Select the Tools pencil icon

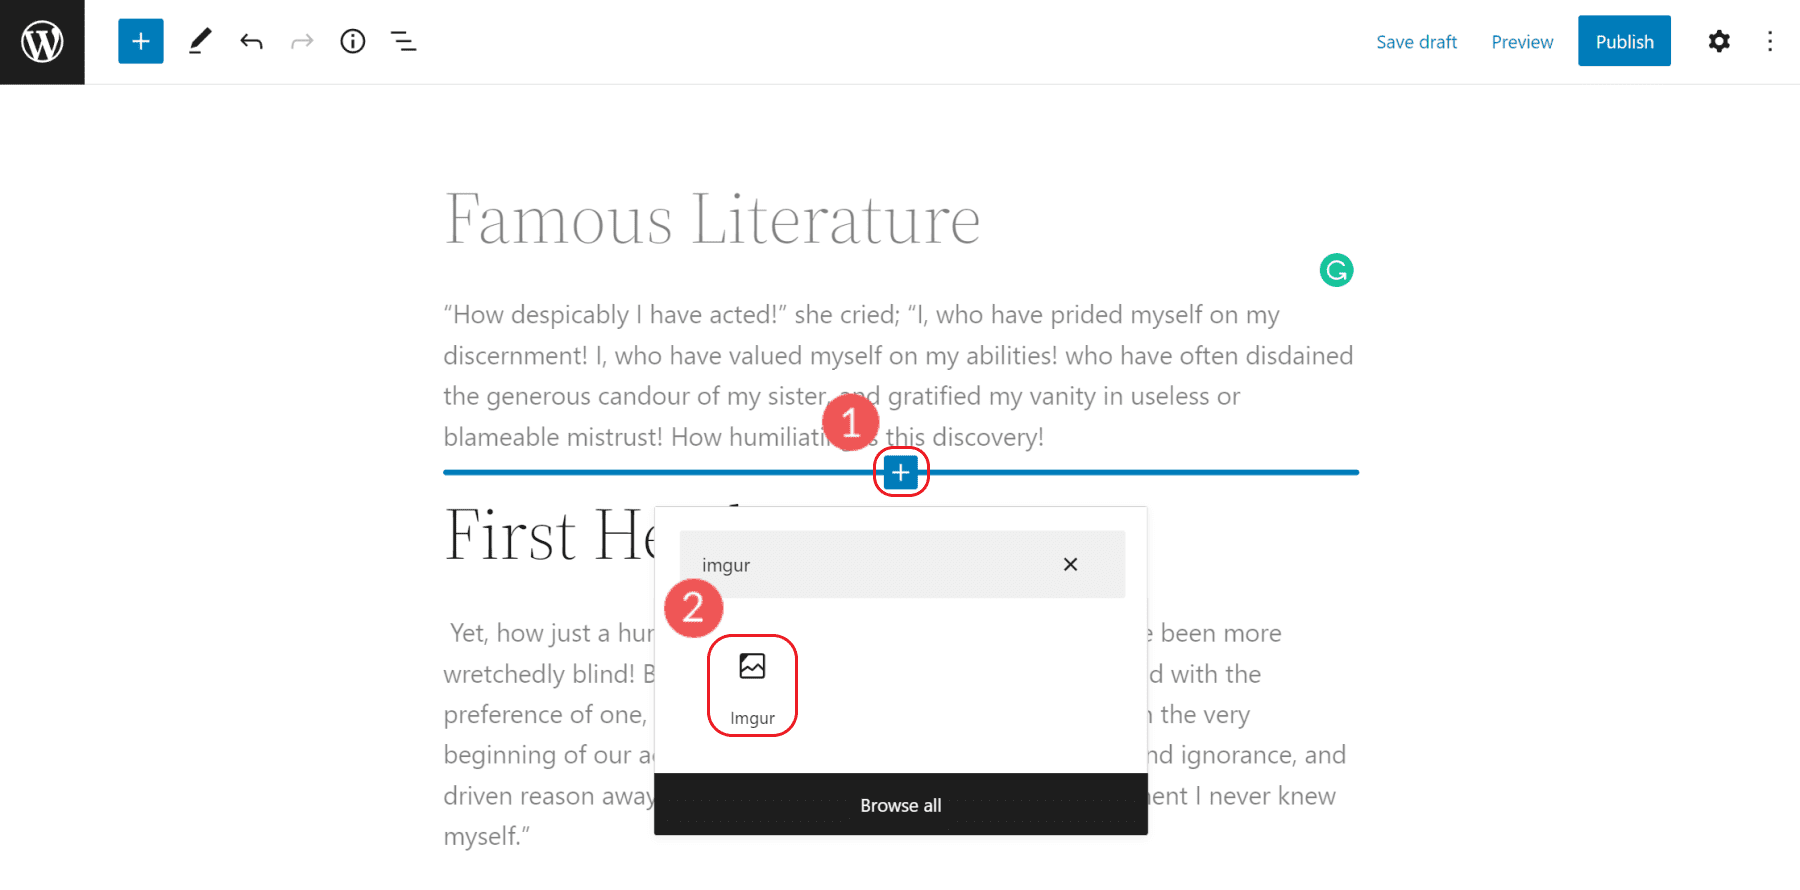coord(199,41)
